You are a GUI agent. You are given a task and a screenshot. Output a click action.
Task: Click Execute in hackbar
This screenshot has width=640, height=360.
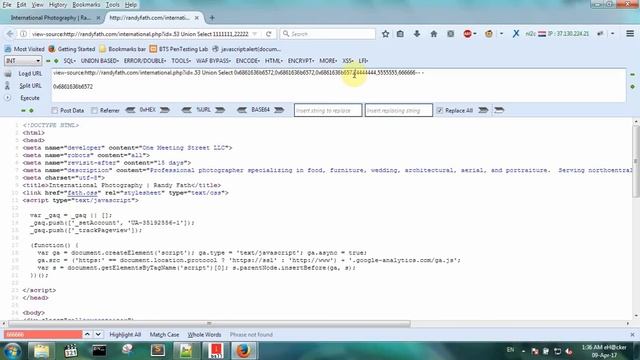click(30, 98)
